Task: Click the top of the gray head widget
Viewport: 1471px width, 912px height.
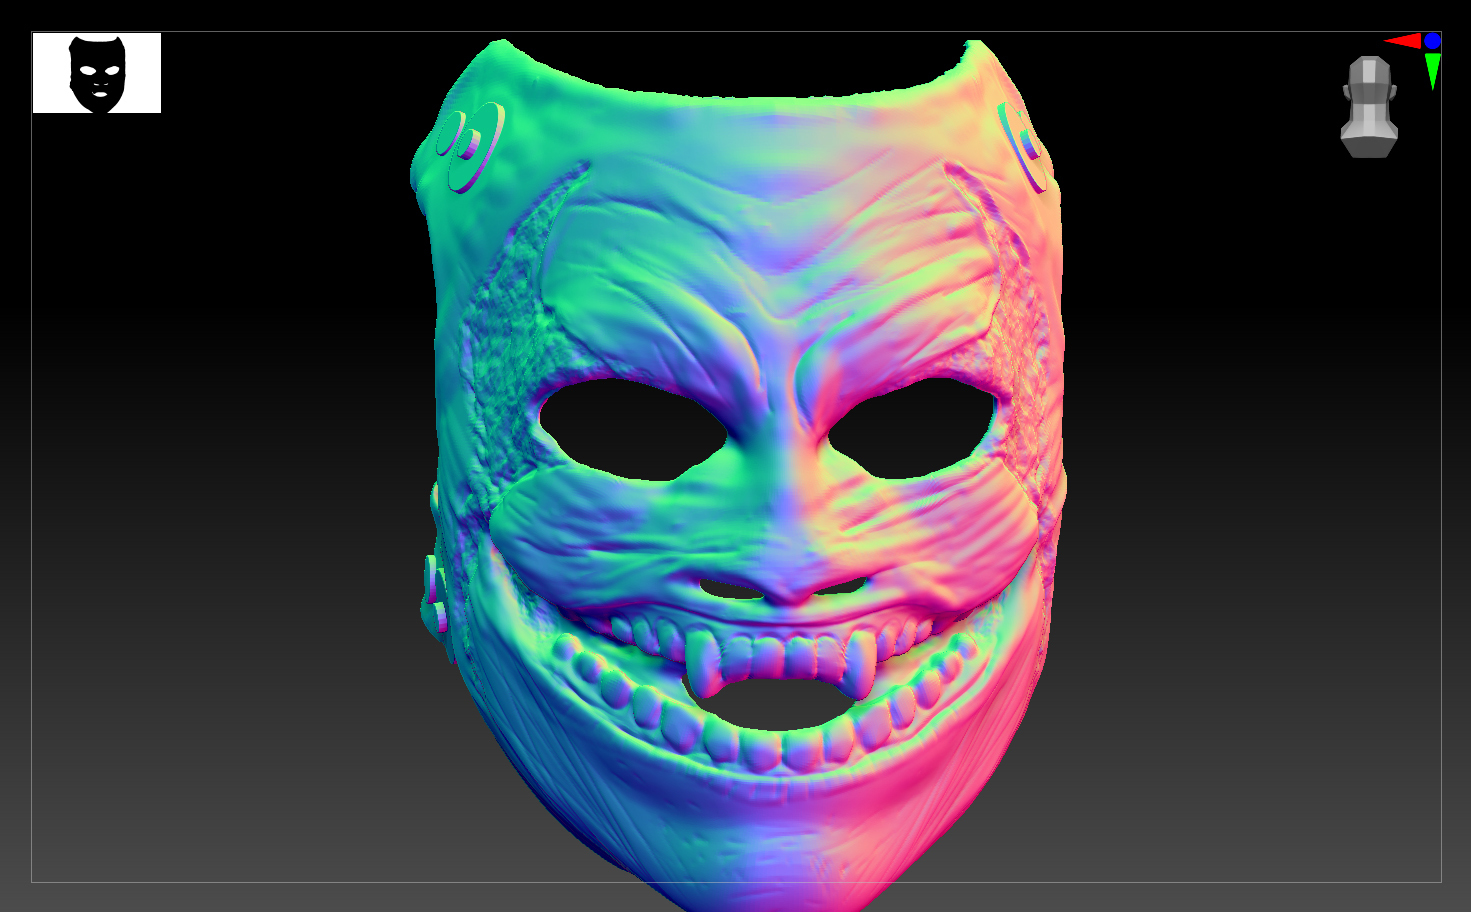Action: click(1368, 58)
